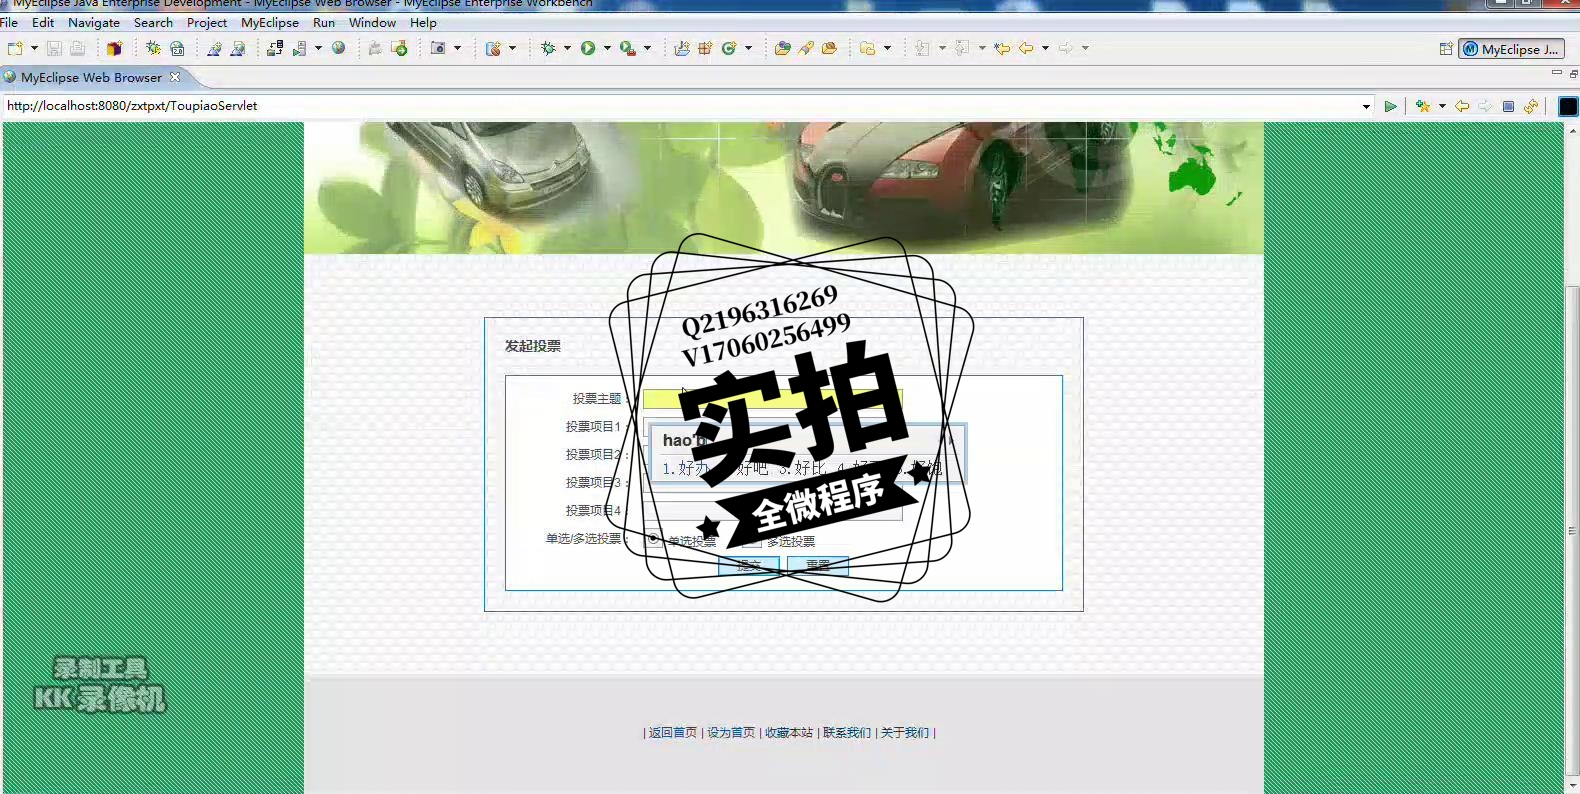Open the Edit menu
The image size is (1580, 794).
click(x=43, y=22)
